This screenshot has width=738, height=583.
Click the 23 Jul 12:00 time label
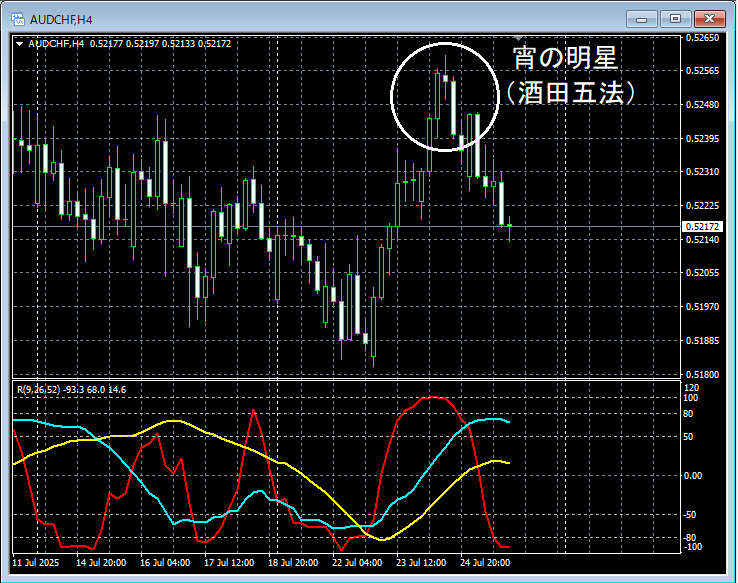pyautogui.click(x=421, y=563)
